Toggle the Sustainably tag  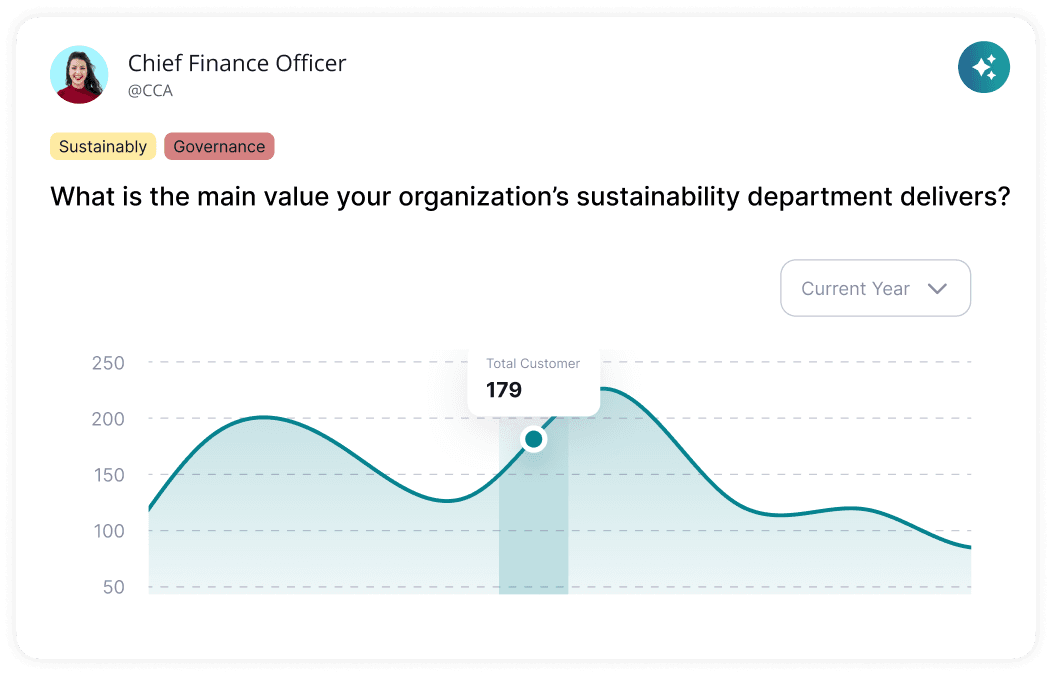coord(103,146)
